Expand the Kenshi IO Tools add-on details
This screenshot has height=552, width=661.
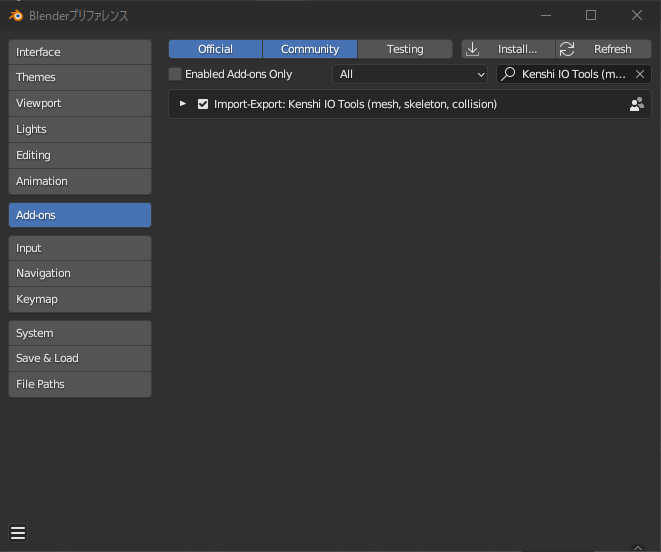pos(183,104)
